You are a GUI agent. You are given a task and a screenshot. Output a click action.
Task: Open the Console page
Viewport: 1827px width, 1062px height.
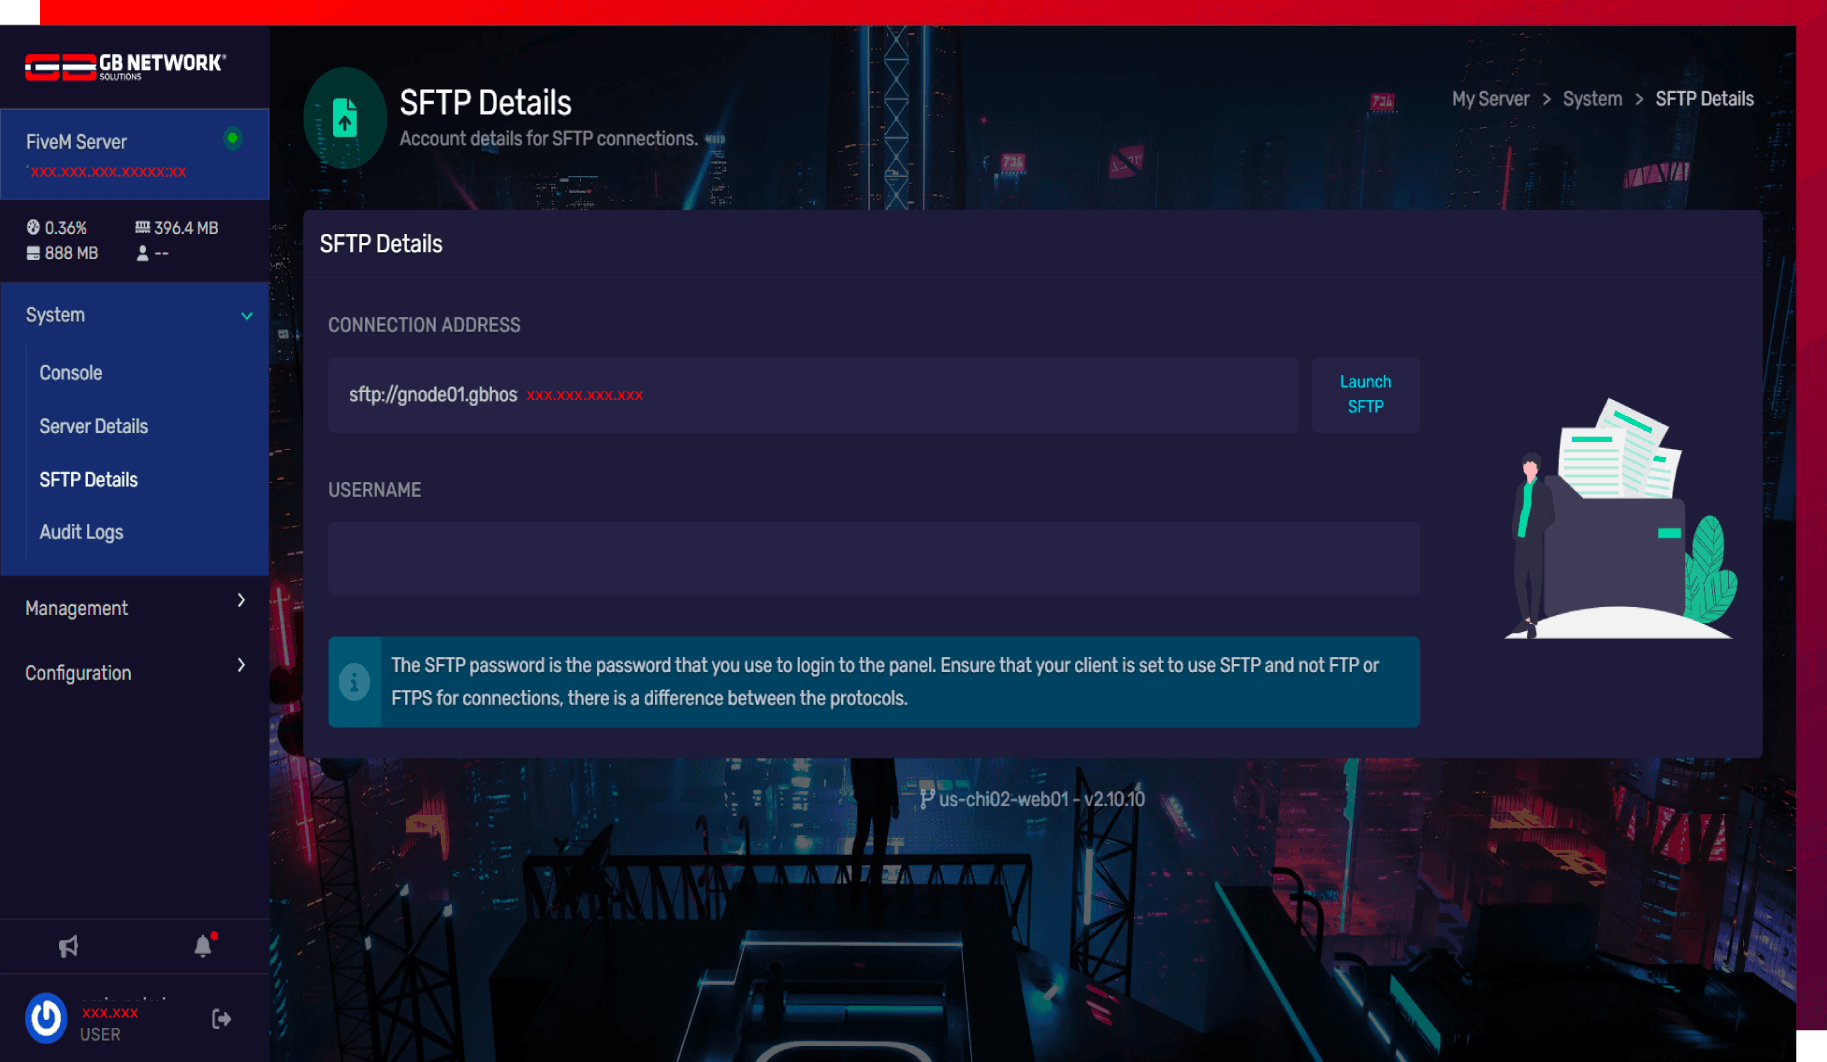coord(71,373)
